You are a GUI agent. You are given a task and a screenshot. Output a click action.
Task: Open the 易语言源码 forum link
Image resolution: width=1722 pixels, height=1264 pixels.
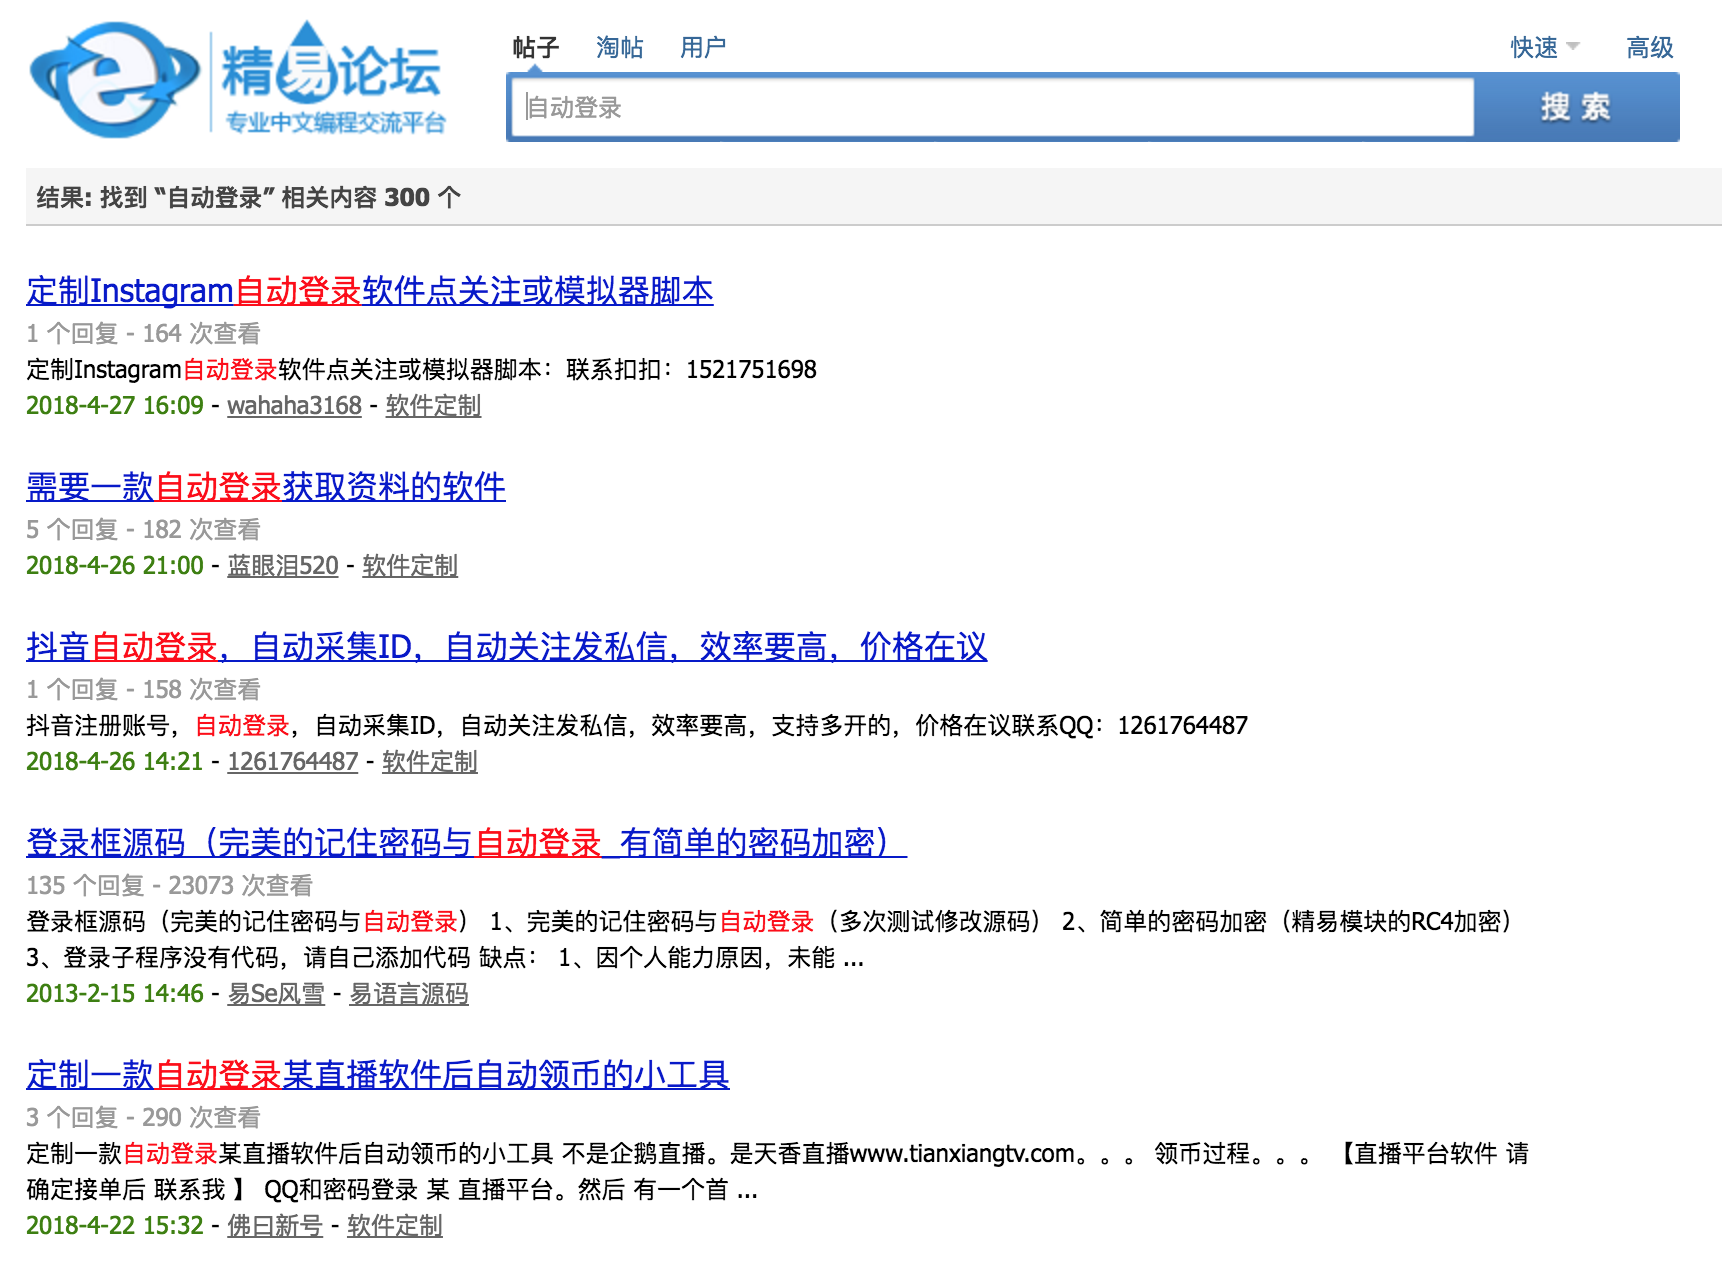(x=409, y=993)
